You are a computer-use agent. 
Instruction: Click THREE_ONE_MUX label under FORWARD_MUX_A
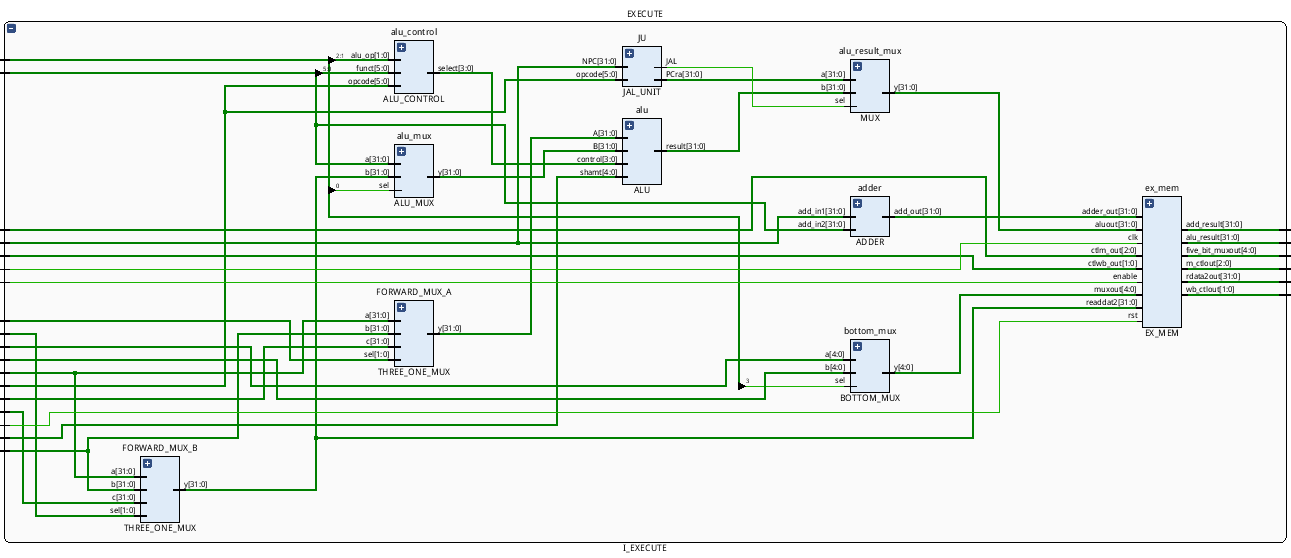tap(413, 372)
